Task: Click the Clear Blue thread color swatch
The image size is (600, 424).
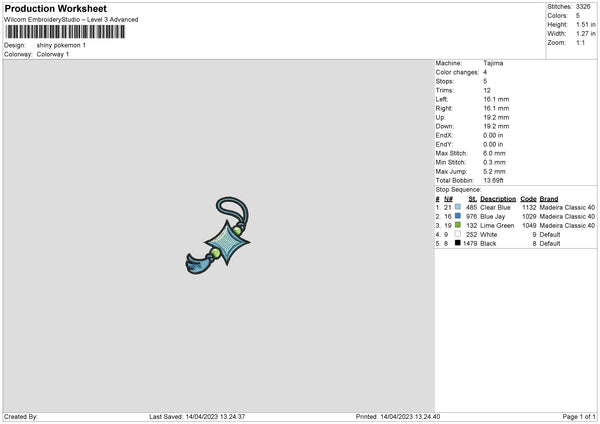Action: click(458, 207)
